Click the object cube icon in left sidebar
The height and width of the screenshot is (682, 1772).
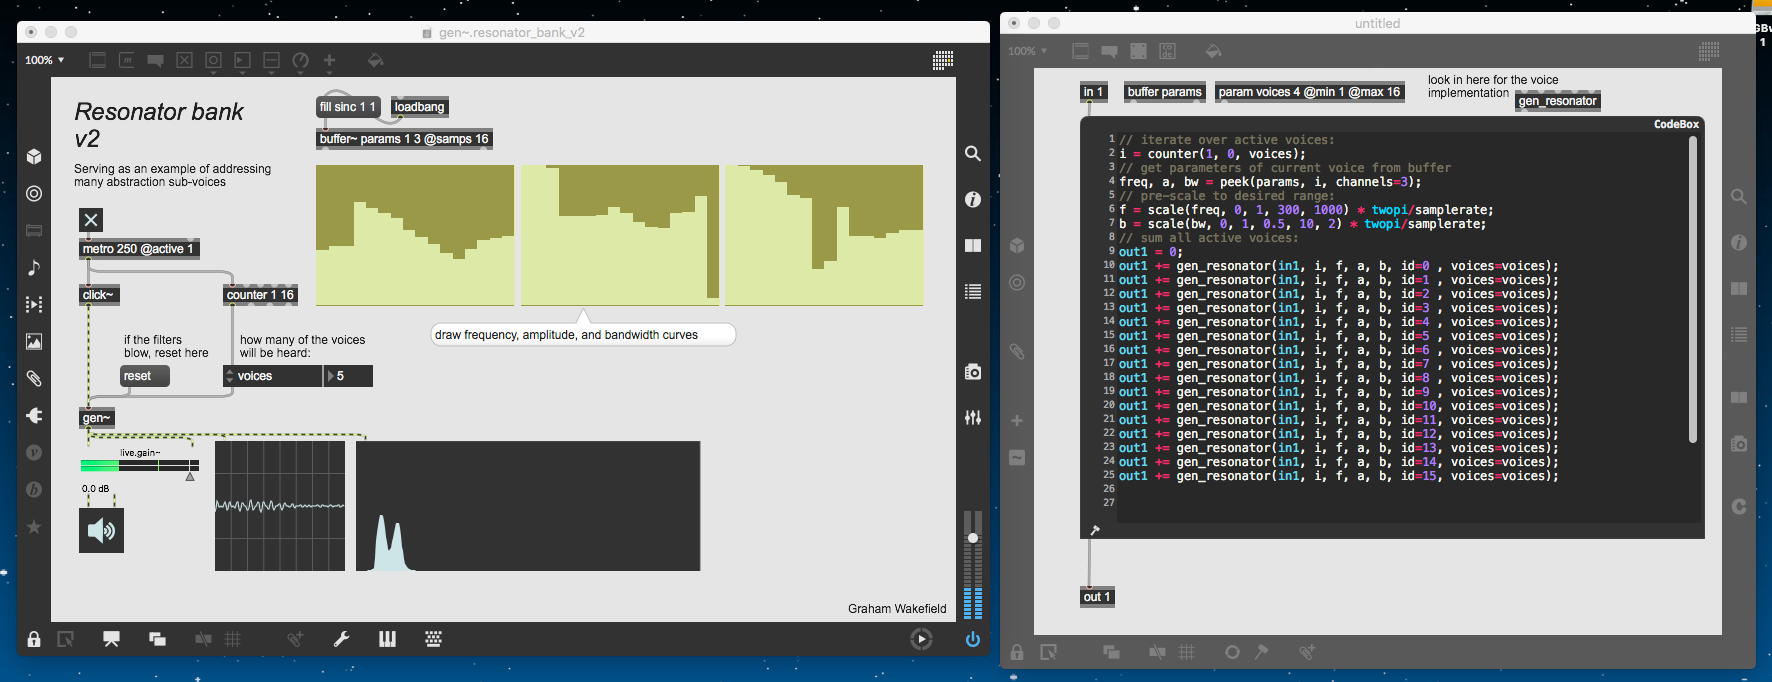click(x=34, y=156)
